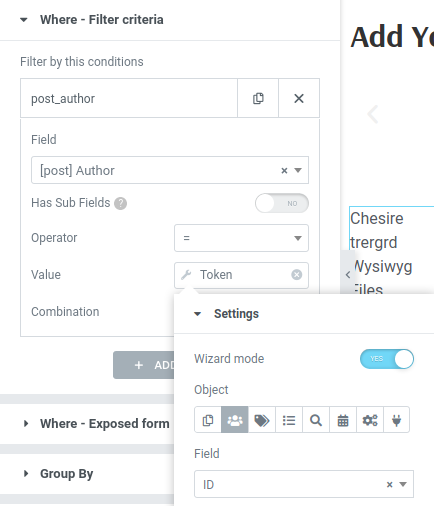Select the calendar date object icon
434x506 pixels.
coord(343,420)
